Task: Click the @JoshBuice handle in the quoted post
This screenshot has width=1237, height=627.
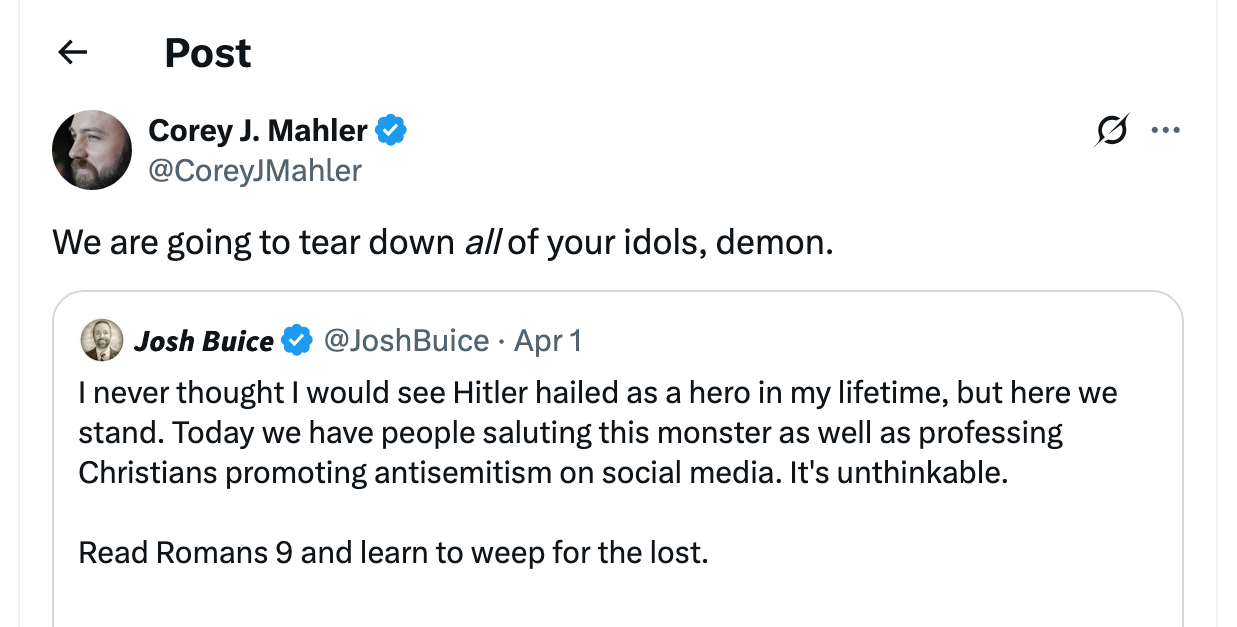Action: 406,341
